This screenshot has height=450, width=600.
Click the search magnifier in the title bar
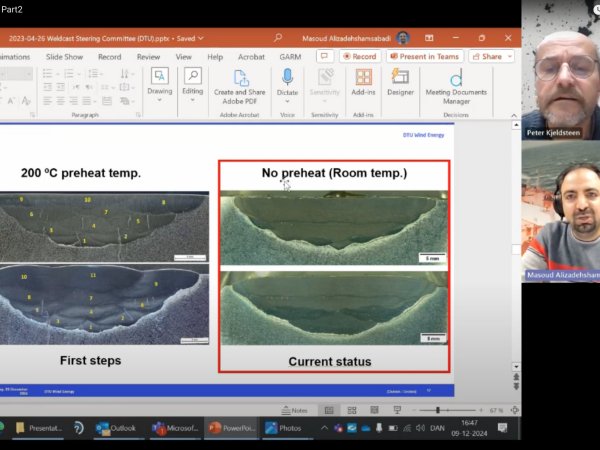click(x=278, y=38)
